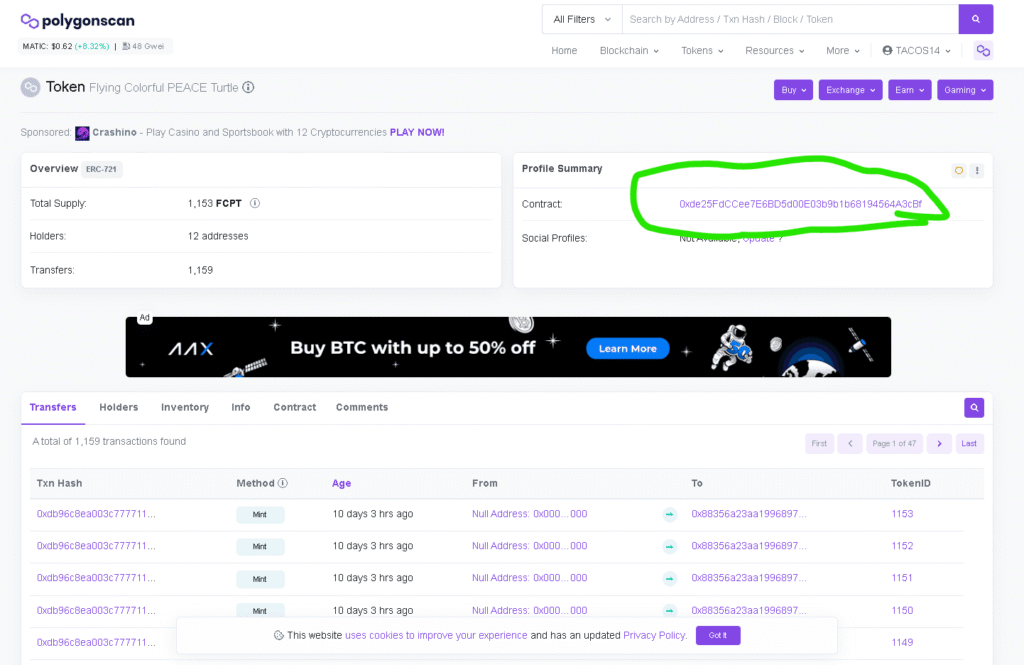The width and height of the screenshot is (1024, 665).
Task: Click the orange circle icon in Profile Summary
Action: click(959, 170)
